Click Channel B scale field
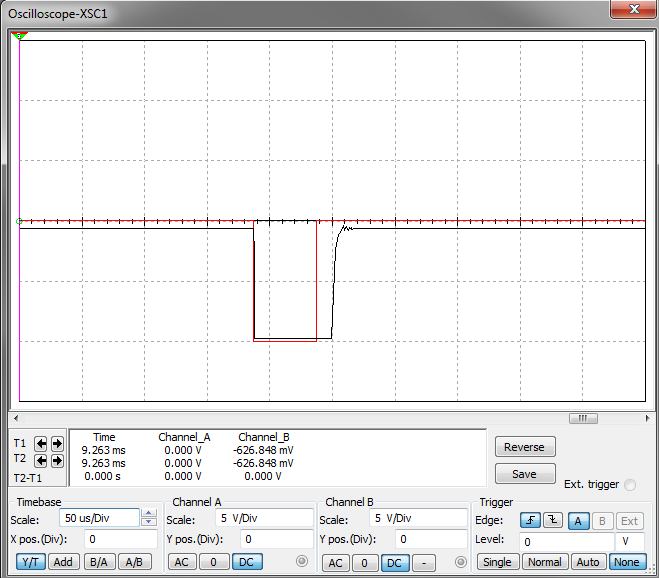 click(x=417, y=519)
